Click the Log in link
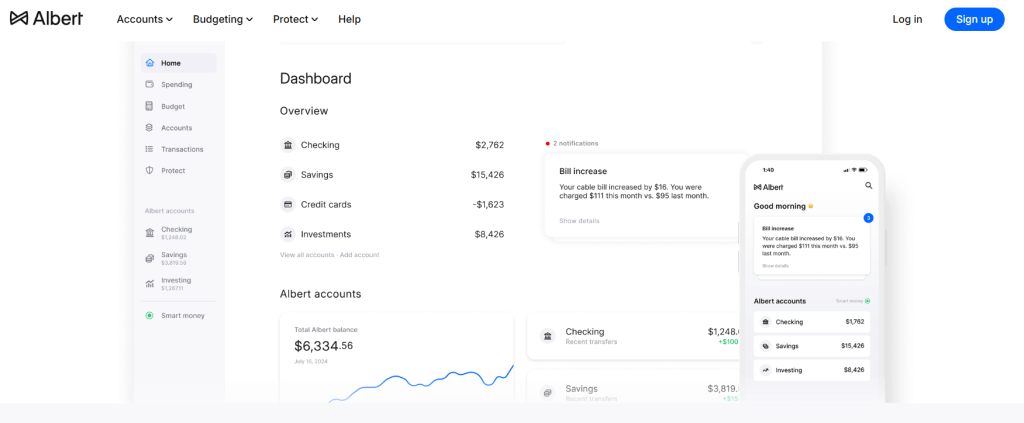 pyautogui.click(x=907, y=20)
